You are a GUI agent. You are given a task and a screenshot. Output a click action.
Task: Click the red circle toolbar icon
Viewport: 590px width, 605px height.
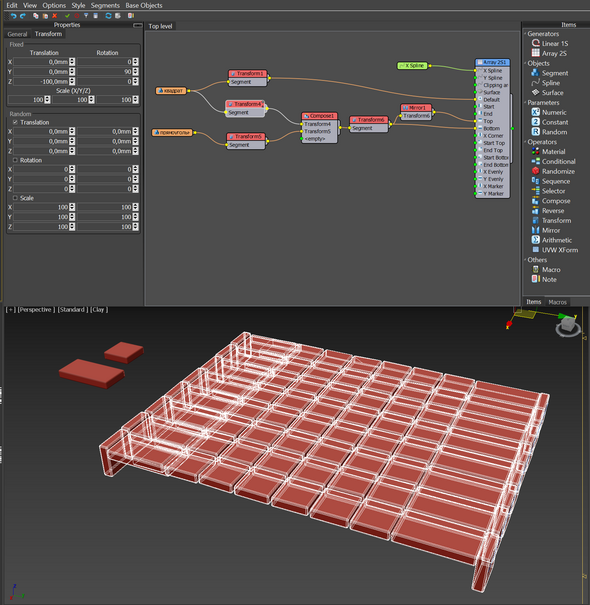(77, 16)
